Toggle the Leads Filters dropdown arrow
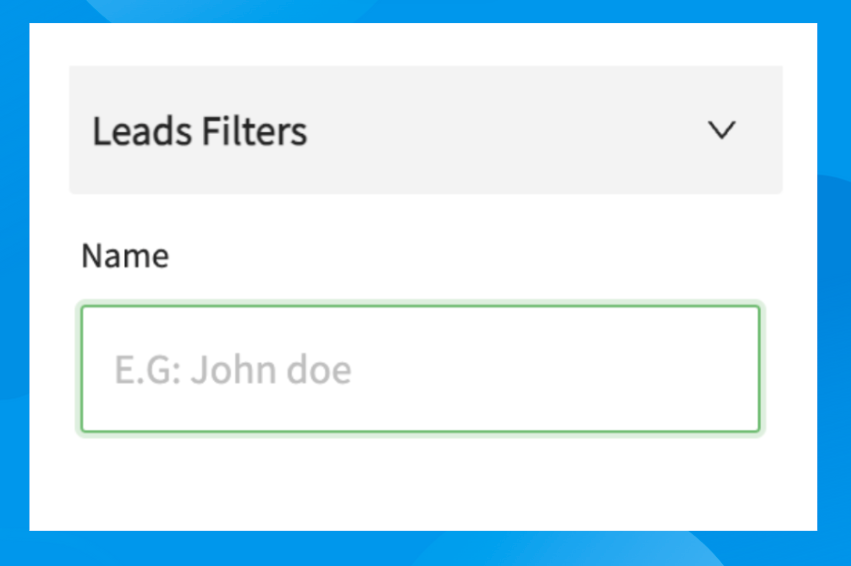The image size is (851, 566). (721, 130)
